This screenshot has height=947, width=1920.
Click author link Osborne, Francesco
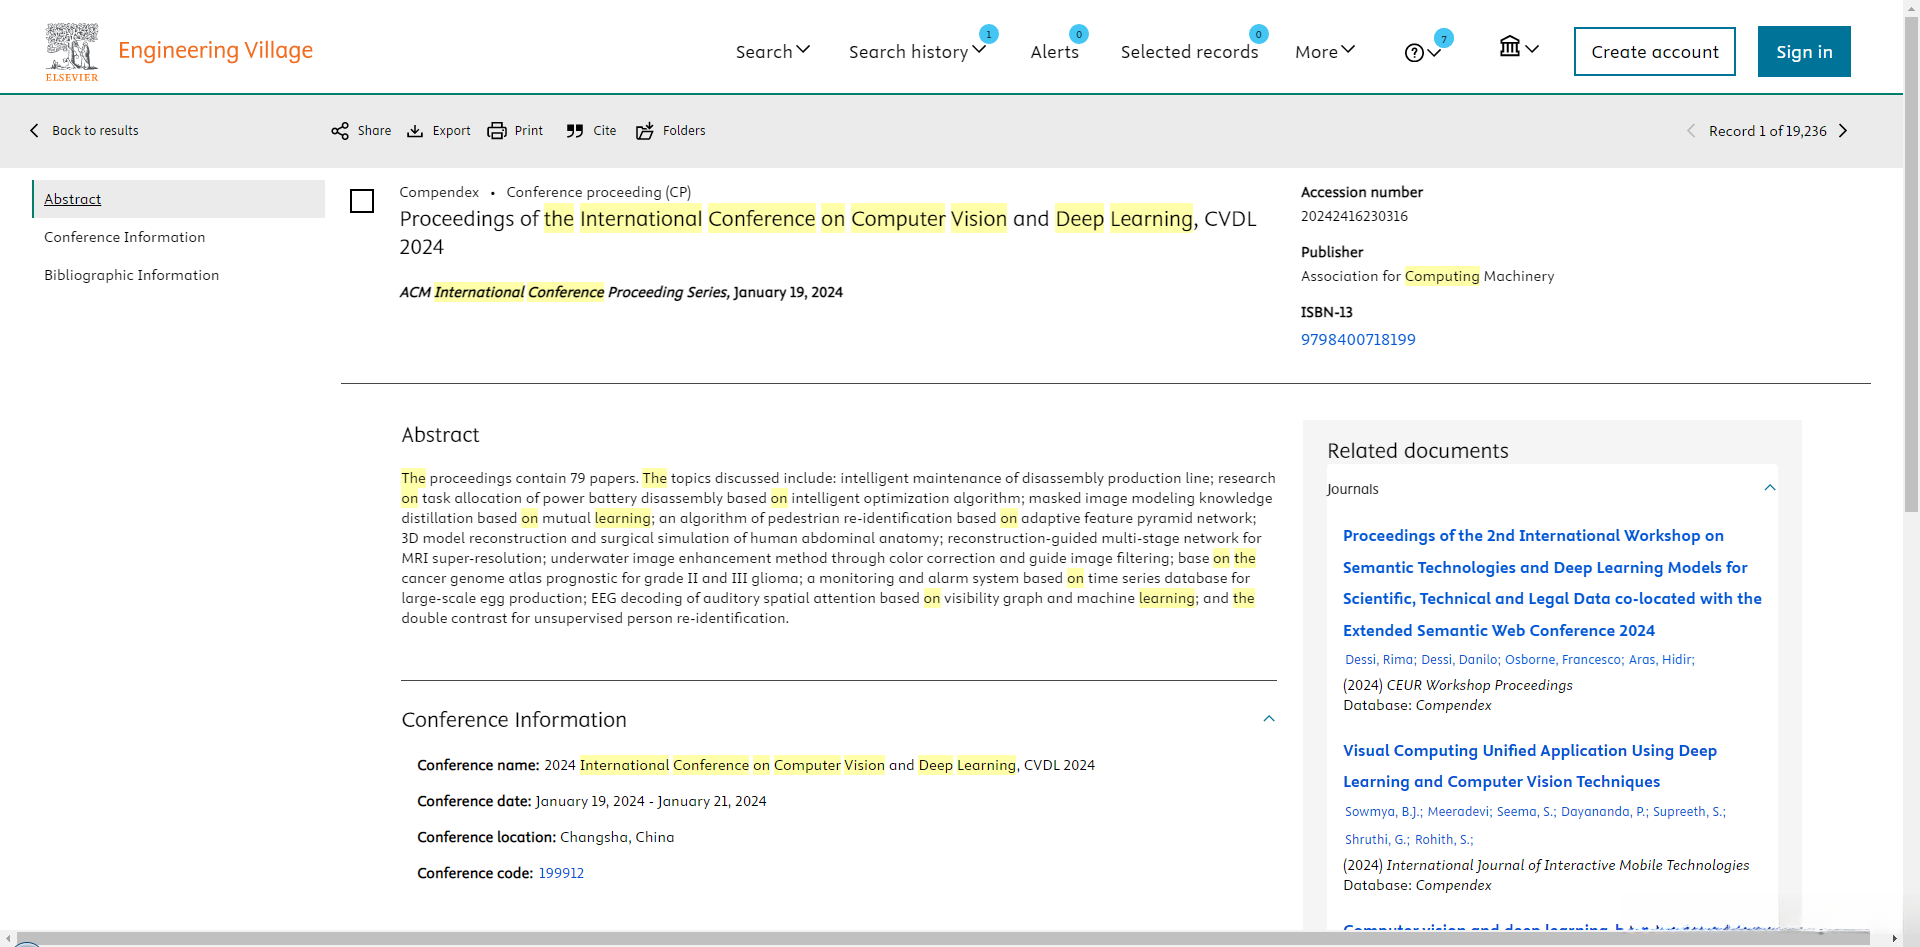pos(1563,660)
